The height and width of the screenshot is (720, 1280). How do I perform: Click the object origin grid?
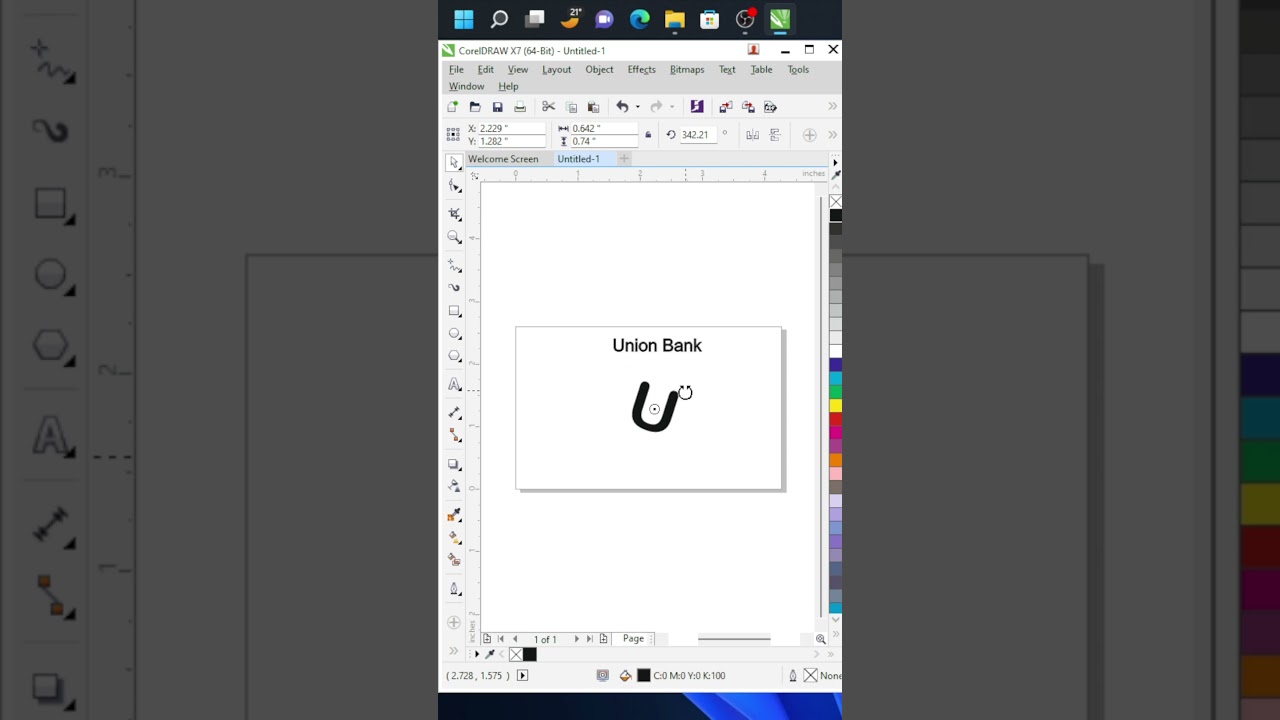click(455, 135)
